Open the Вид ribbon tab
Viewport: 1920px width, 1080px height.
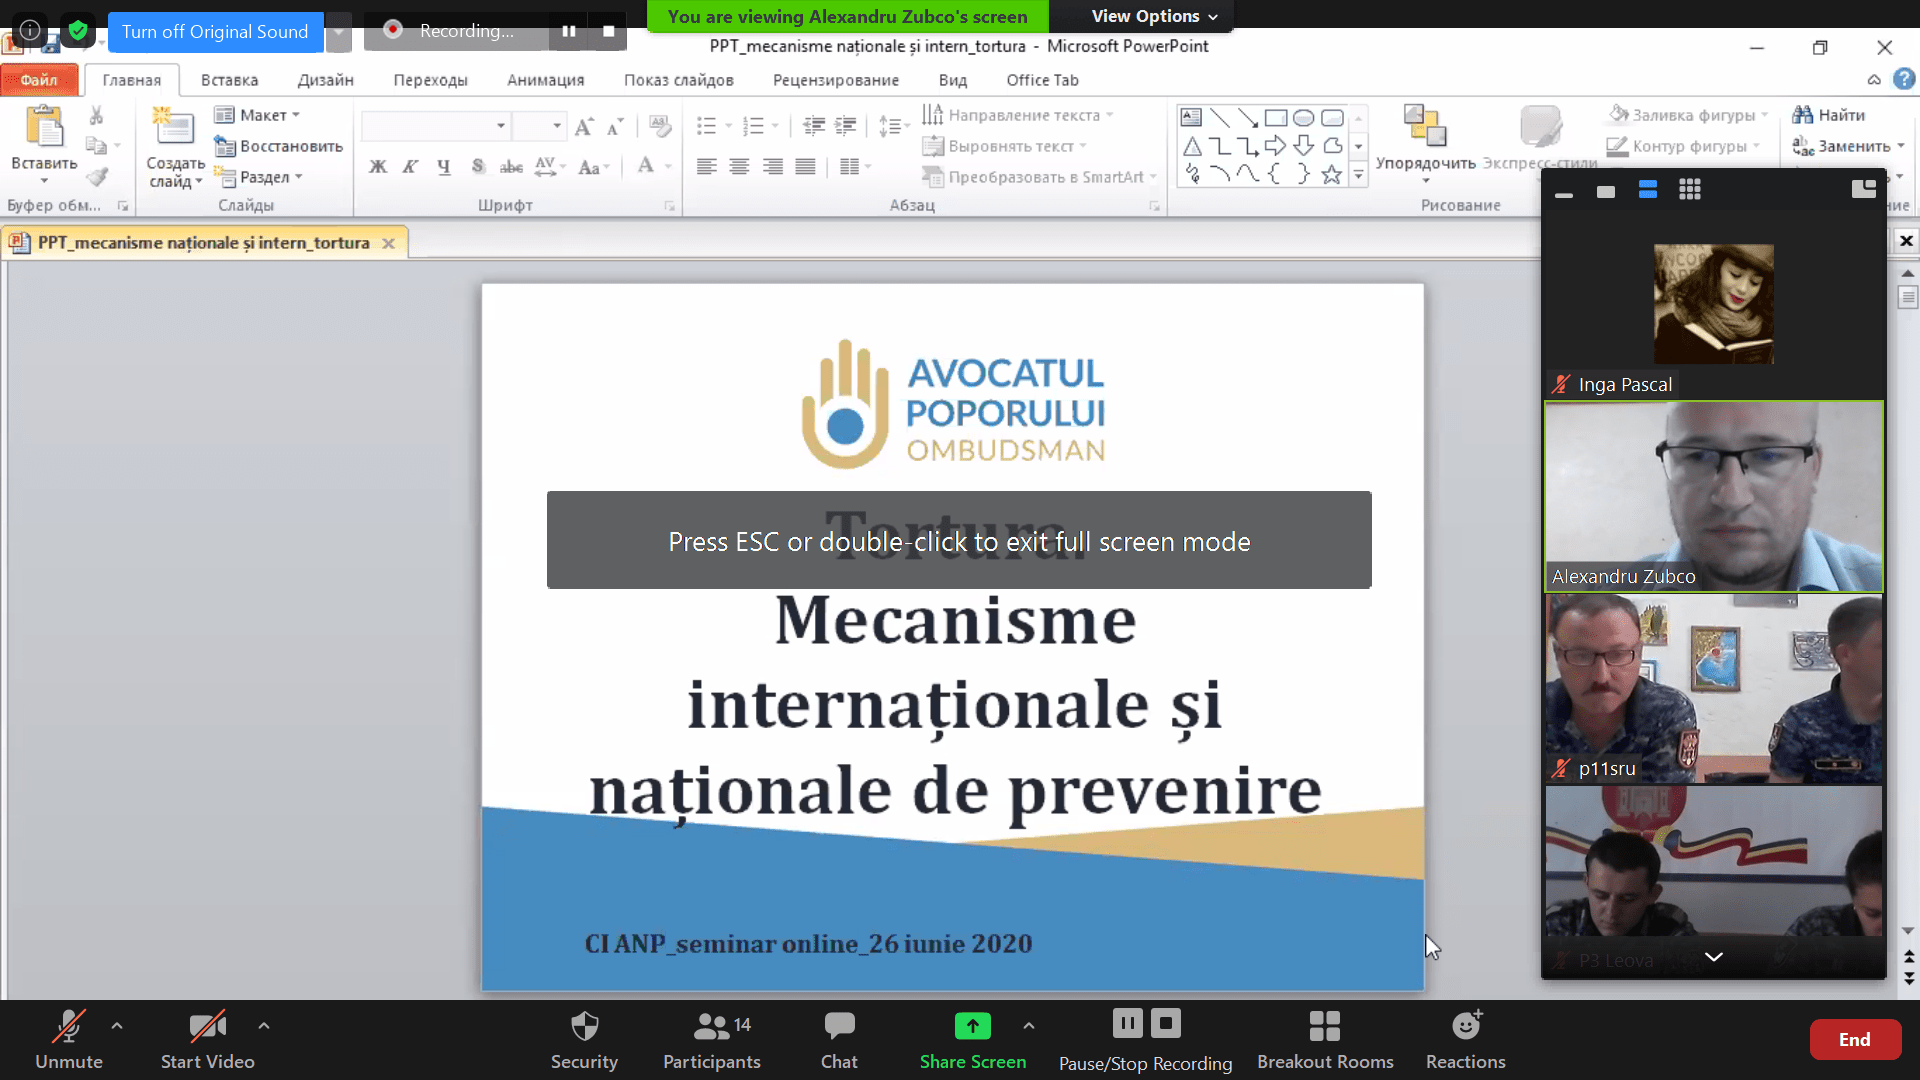(952, 80)
